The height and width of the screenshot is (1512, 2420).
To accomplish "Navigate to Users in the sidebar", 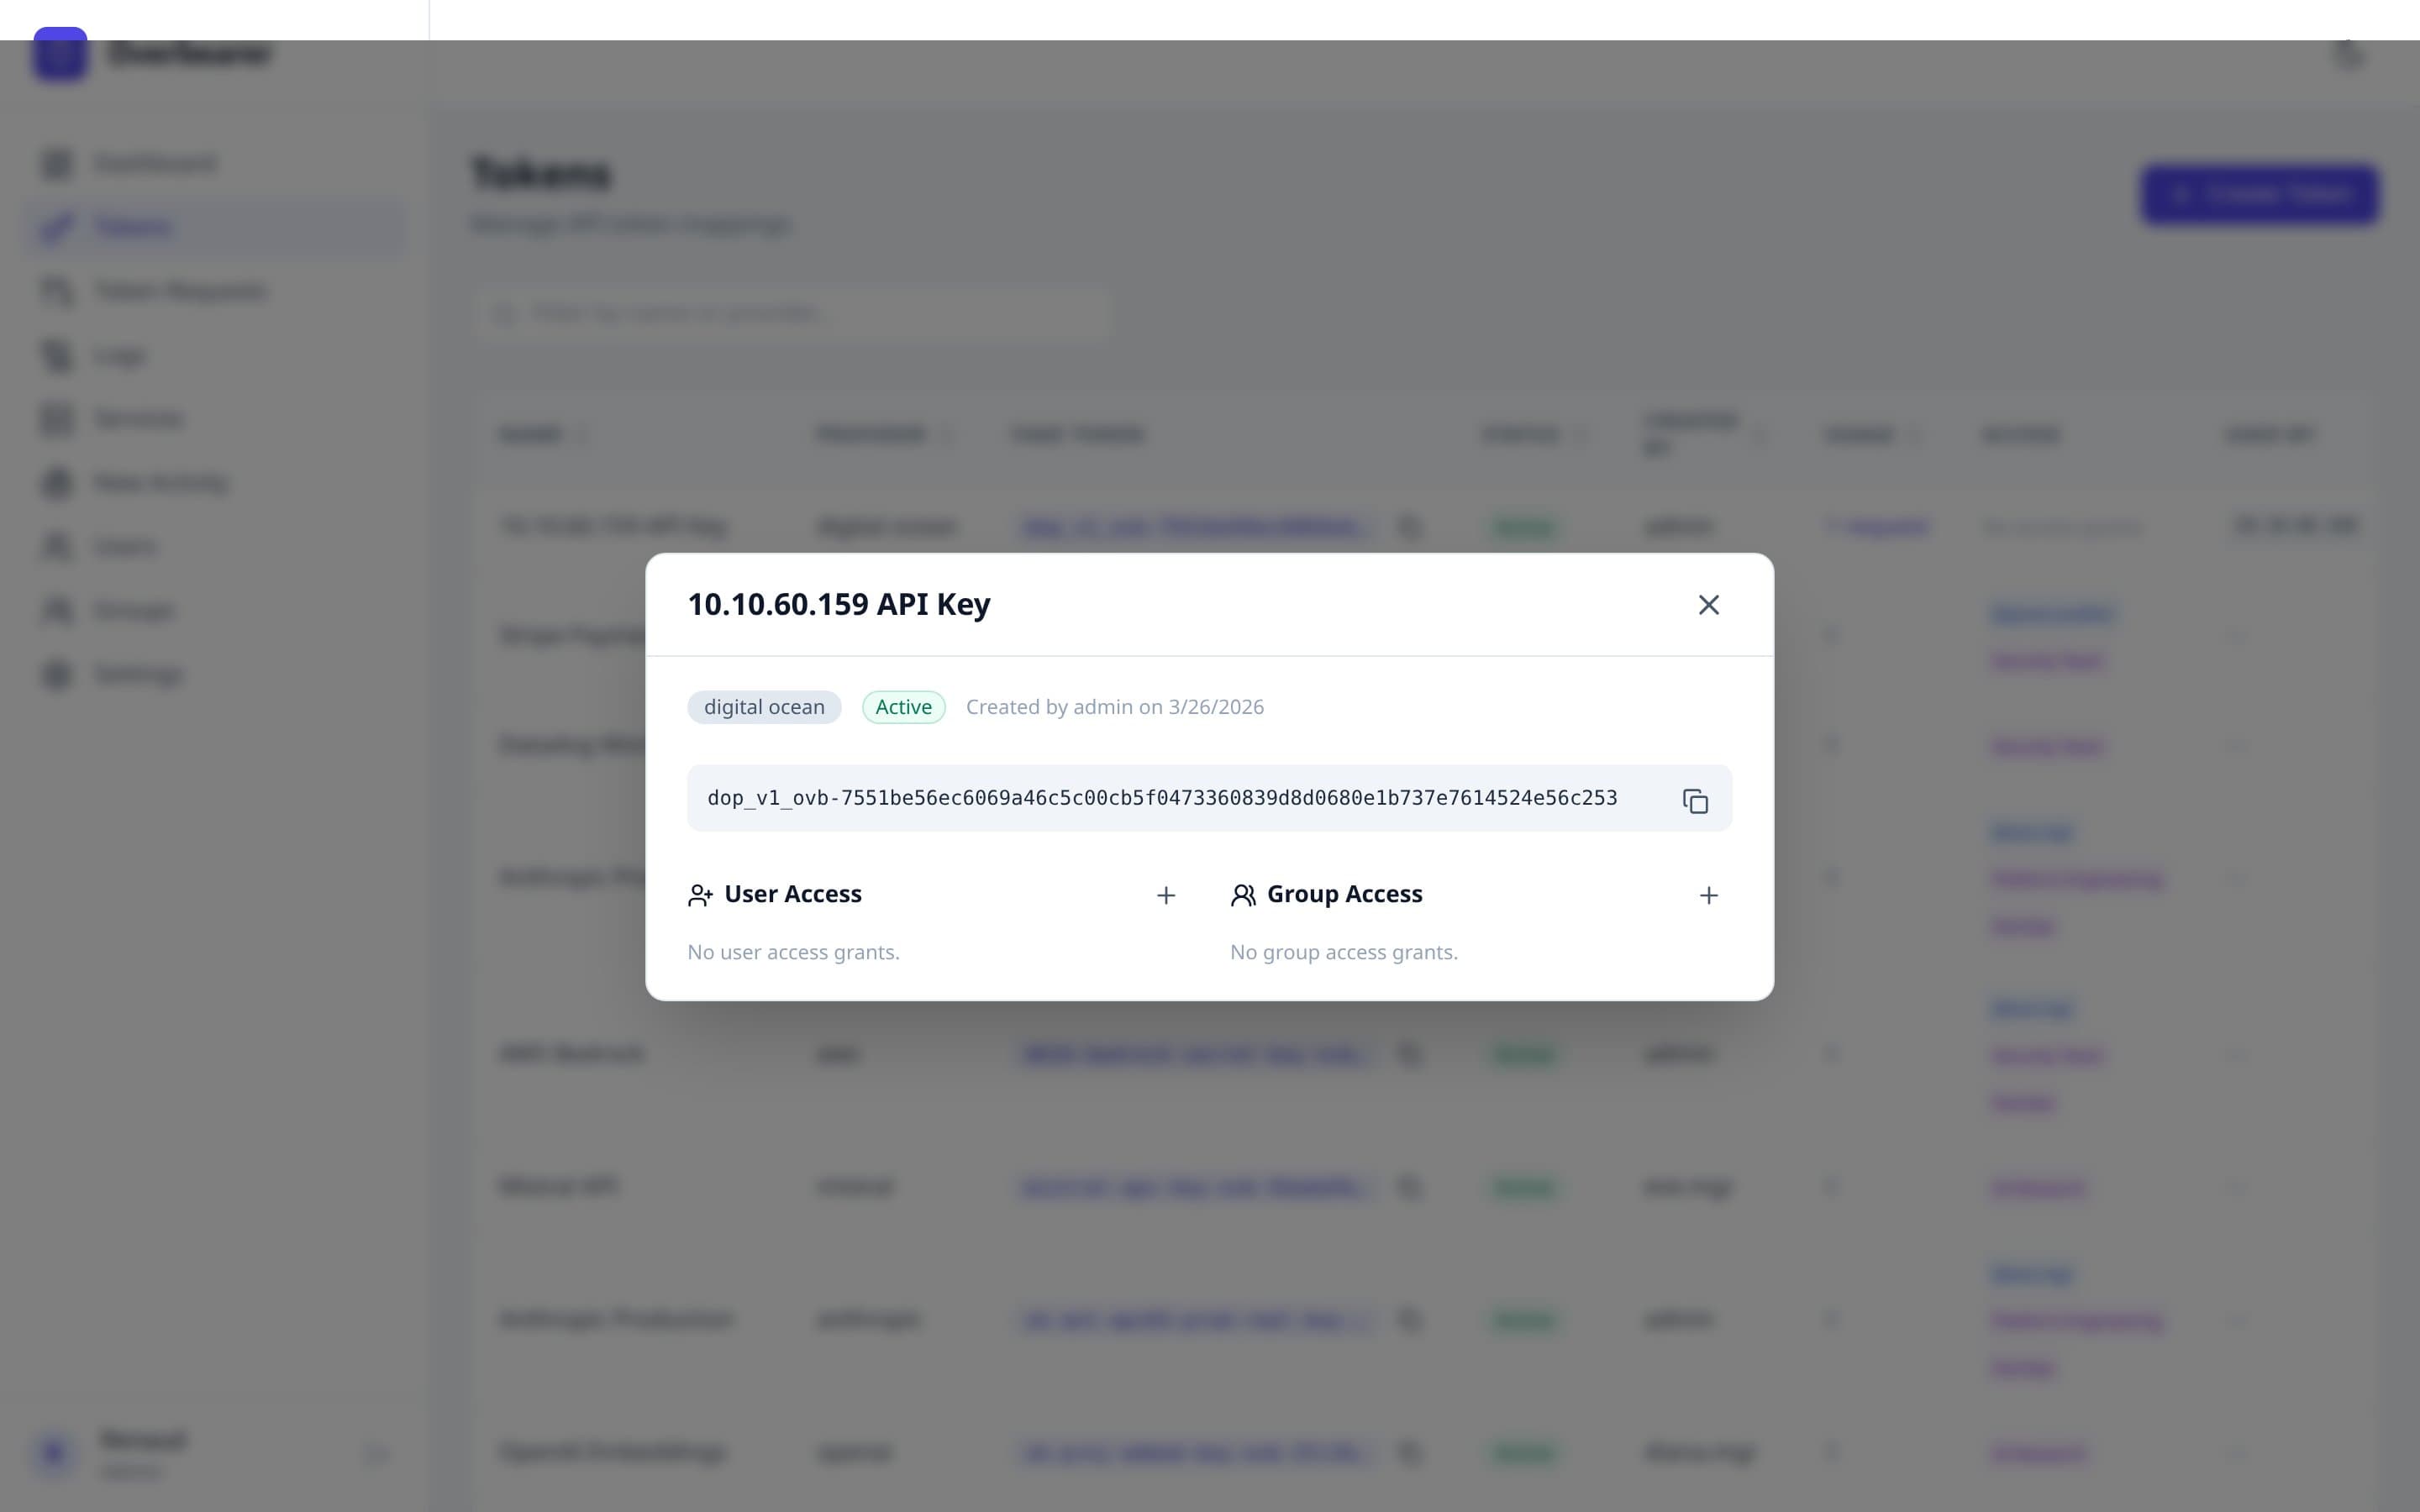I will (56, 546).
